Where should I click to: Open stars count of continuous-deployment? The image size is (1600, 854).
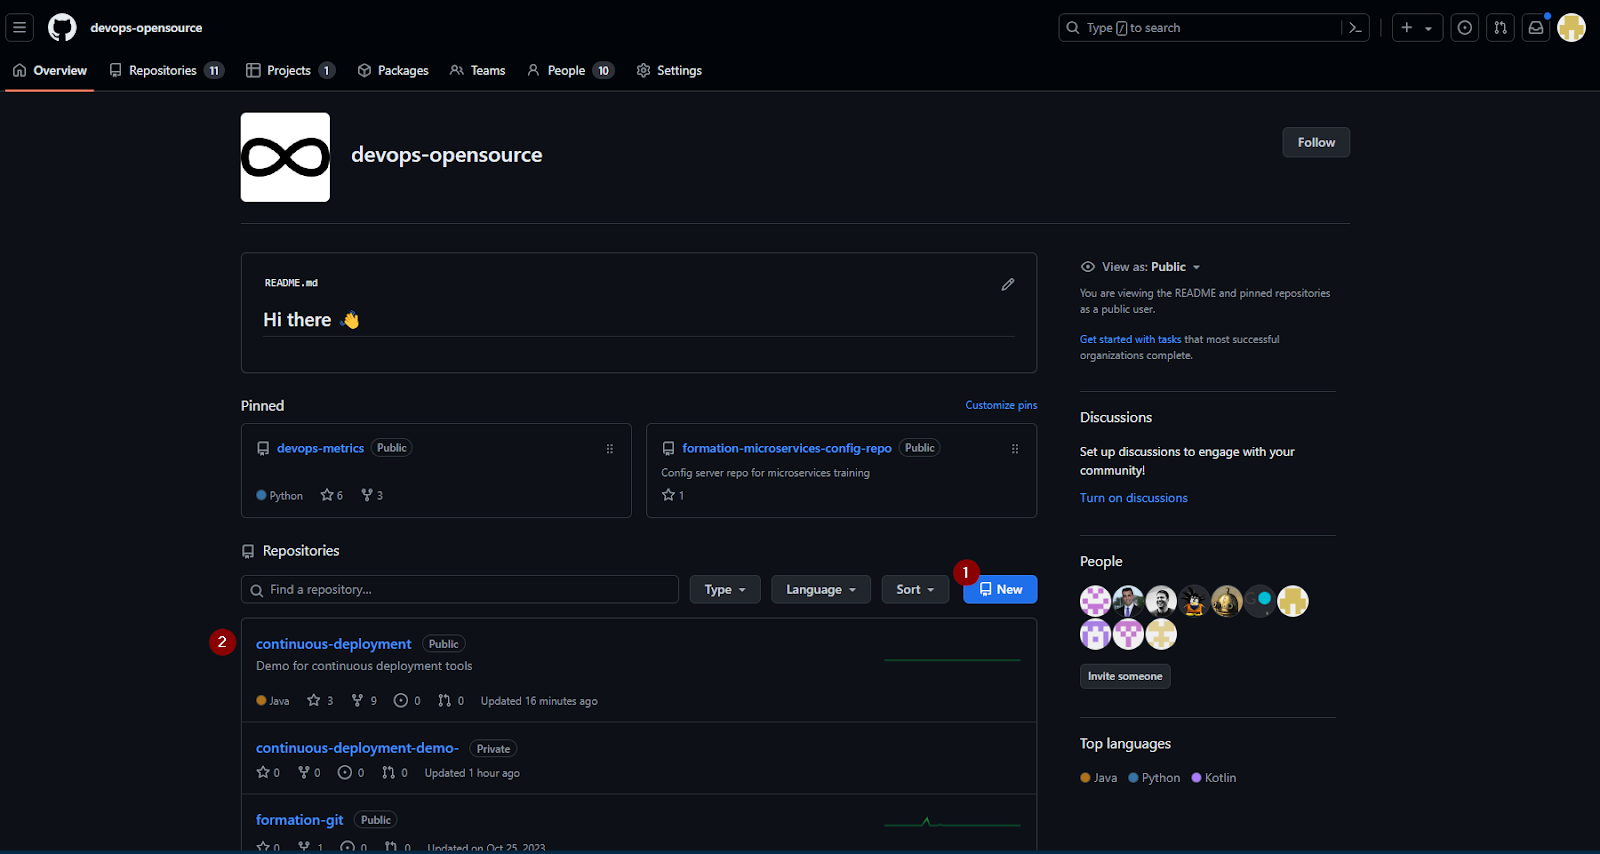coord(320,701)
